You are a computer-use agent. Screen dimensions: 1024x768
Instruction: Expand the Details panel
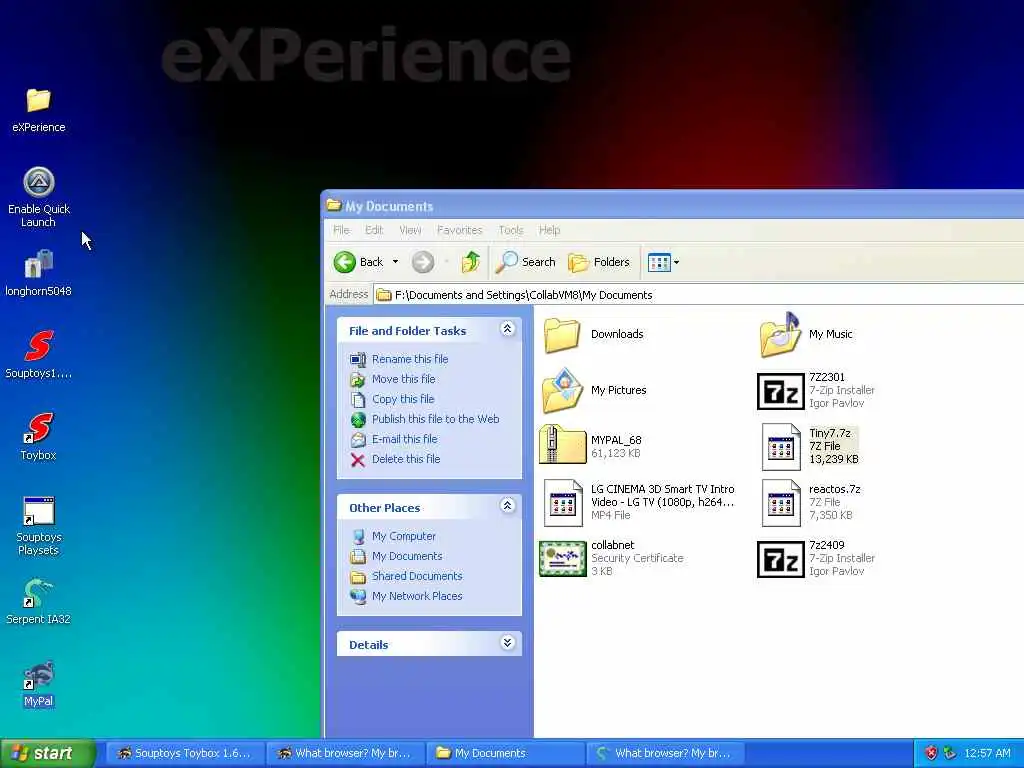coord(507,643)
